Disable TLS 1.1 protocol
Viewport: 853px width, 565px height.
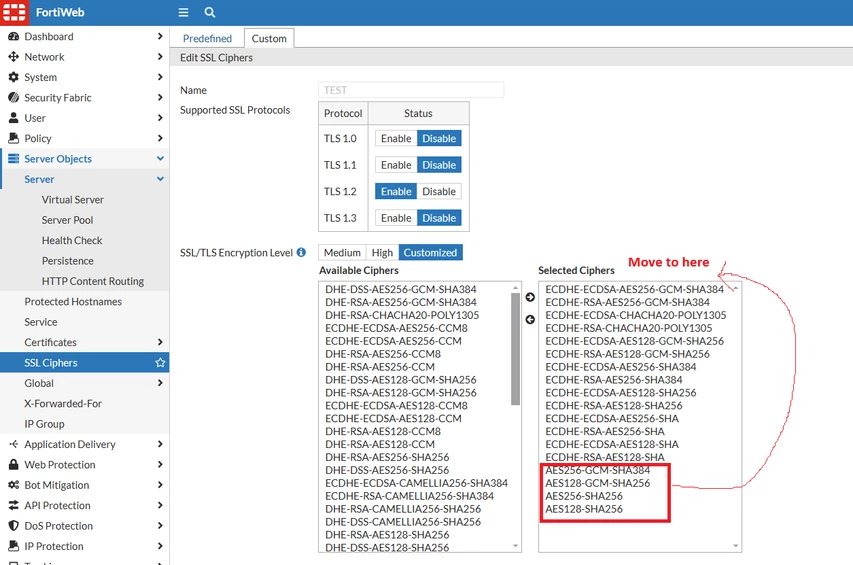[x=439, y=165]
